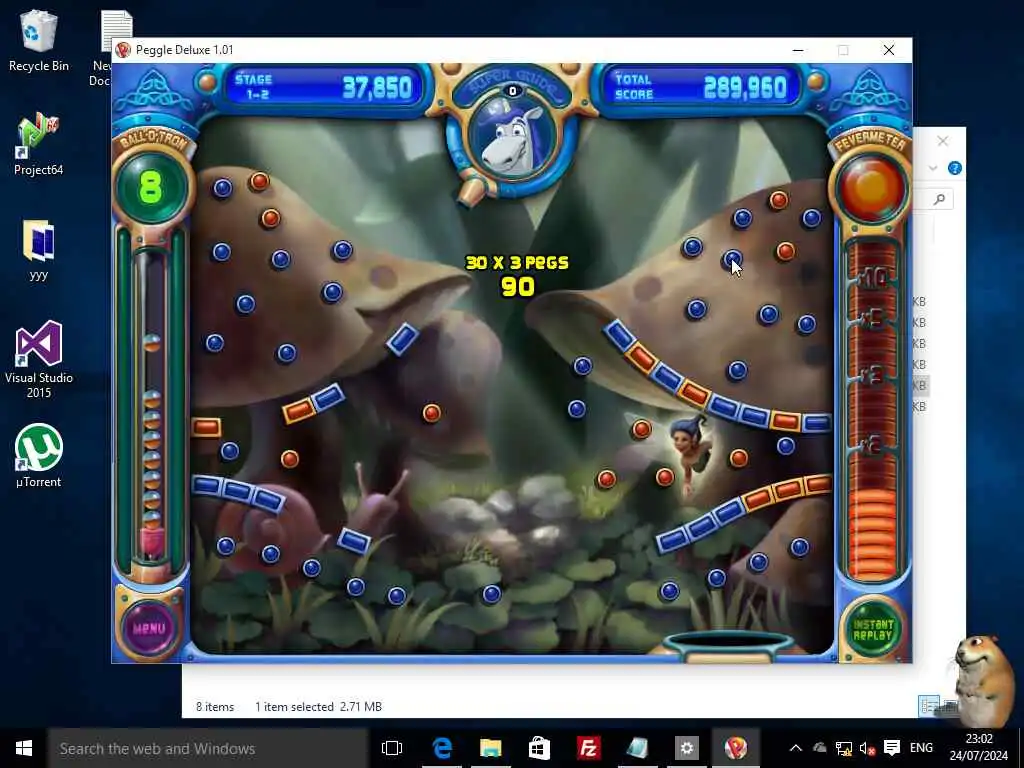Click the File Explorer help icon
1024x768 pixels.
tap(954, 168)
